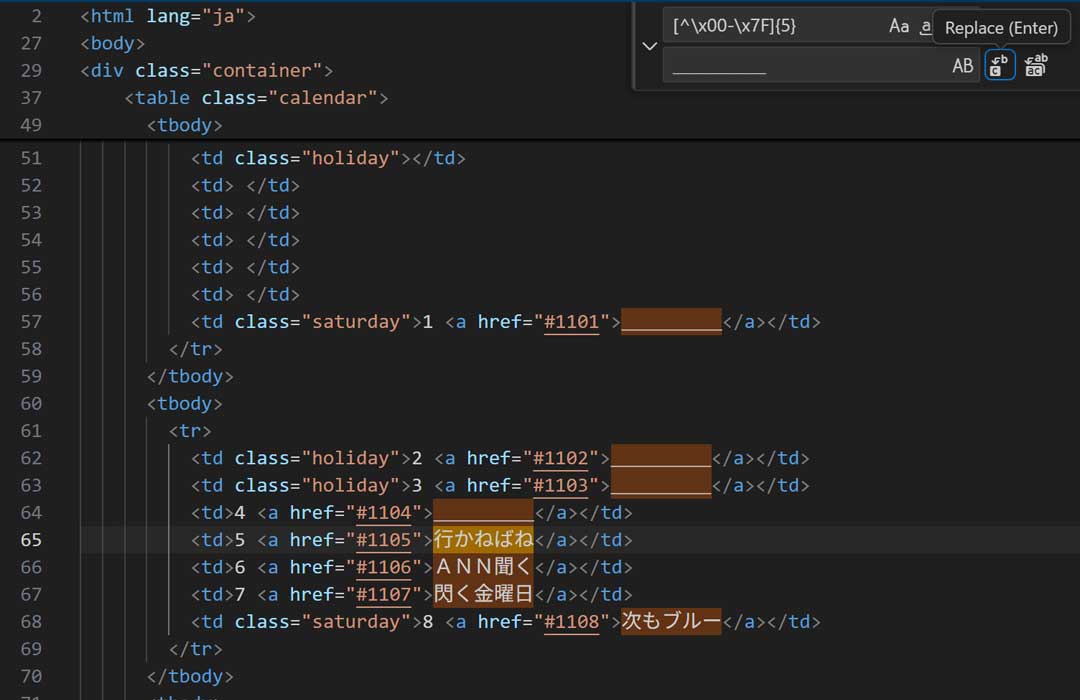
Task: Toggle Match Whole Word option
Action: (926, 27)
